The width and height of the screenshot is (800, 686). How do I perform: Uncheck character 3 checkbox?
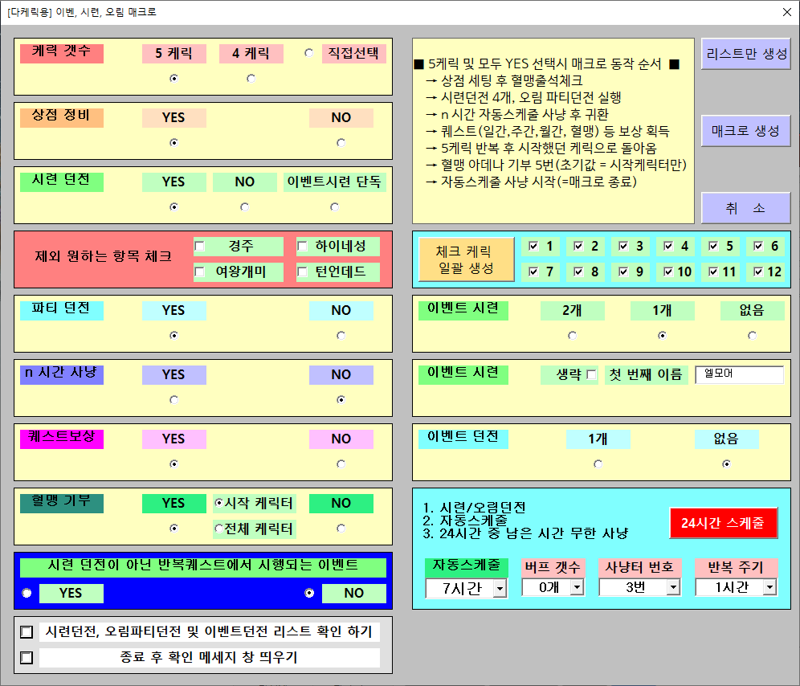(623, 246)
